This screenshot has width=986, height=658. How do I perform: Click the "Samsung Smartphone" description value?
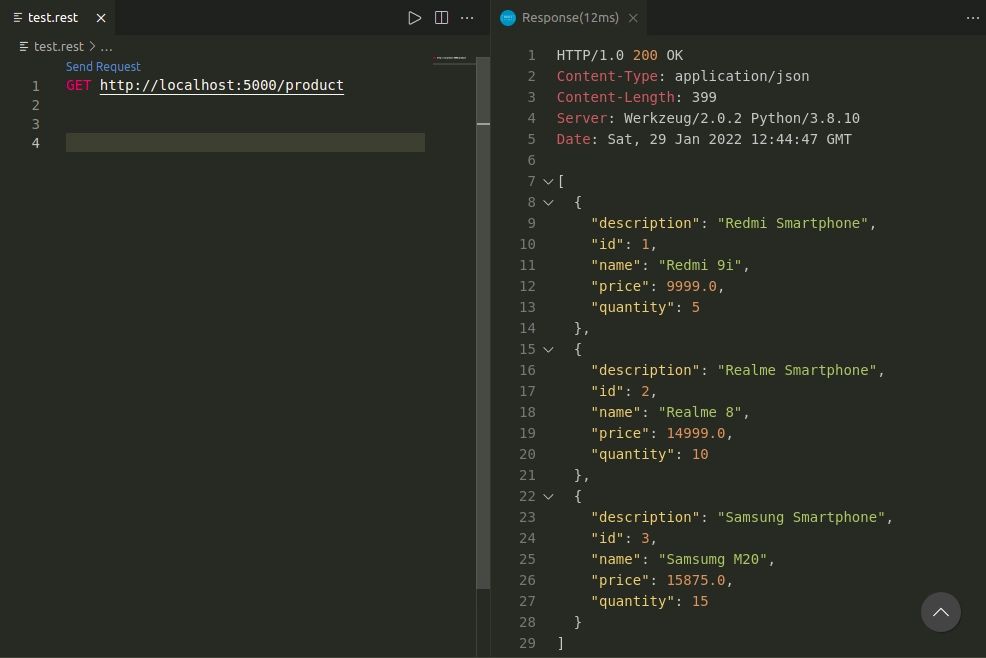click(x=801, y=517)
